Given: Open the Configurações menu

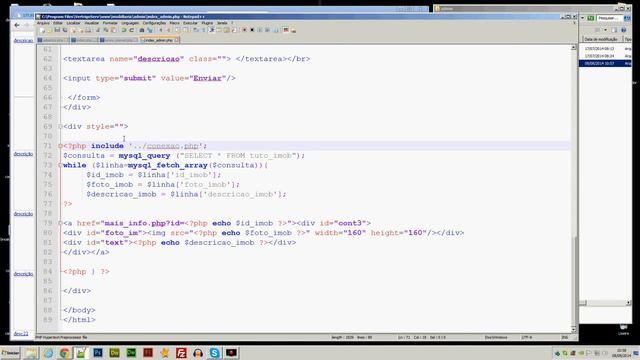Looking at the screenshot, I should coord(154,23).
